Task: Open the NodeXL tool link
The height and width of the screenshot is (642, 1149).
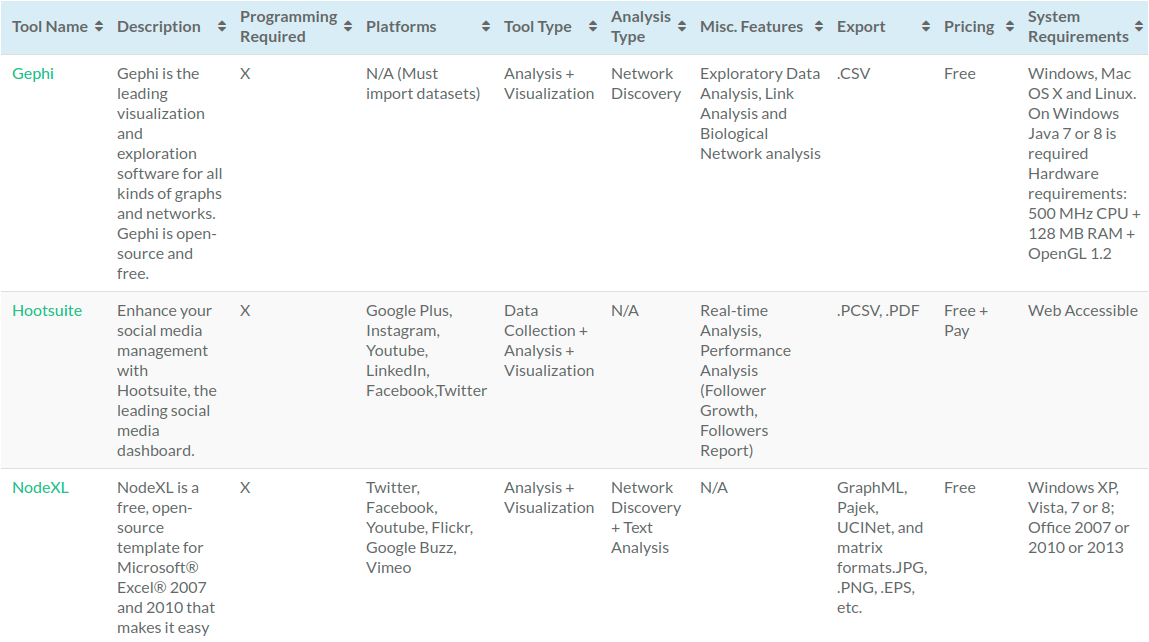Action: point(40,487)
